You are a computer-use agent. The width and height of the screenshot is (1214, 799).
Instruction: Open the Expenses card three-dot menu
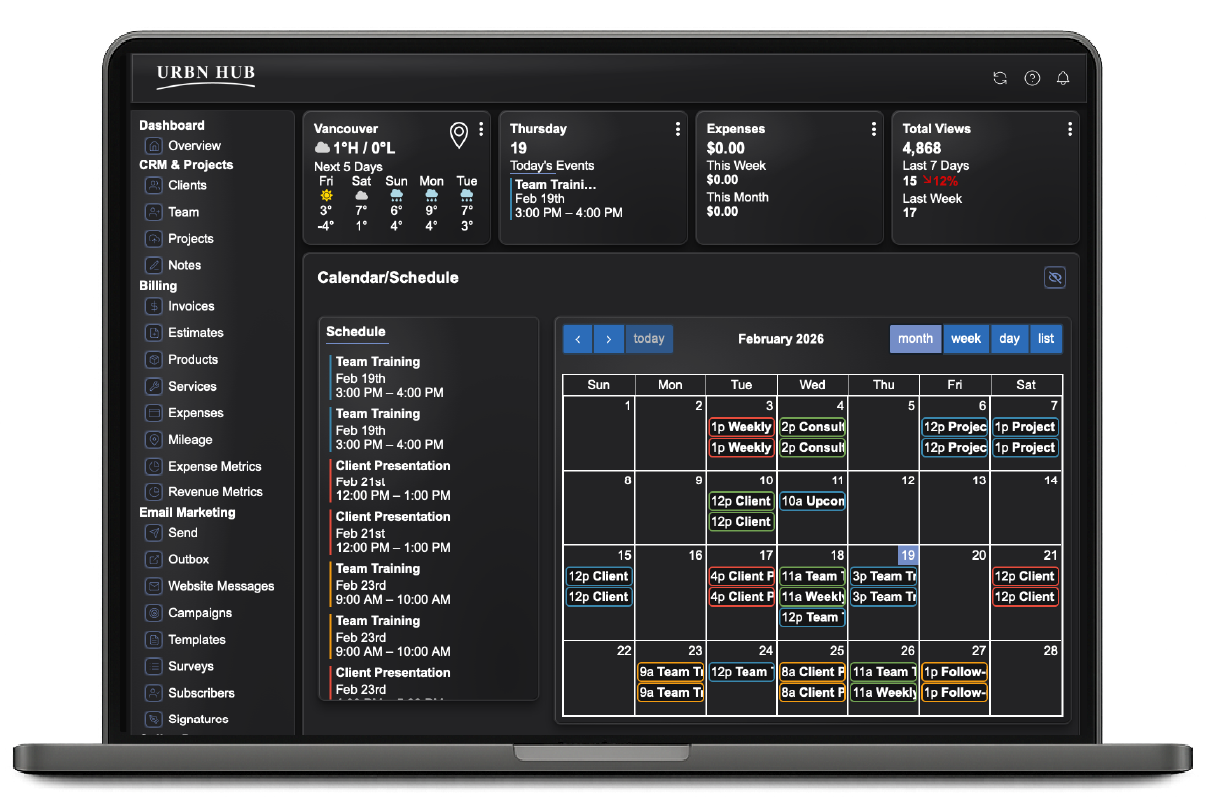point(873,129)
